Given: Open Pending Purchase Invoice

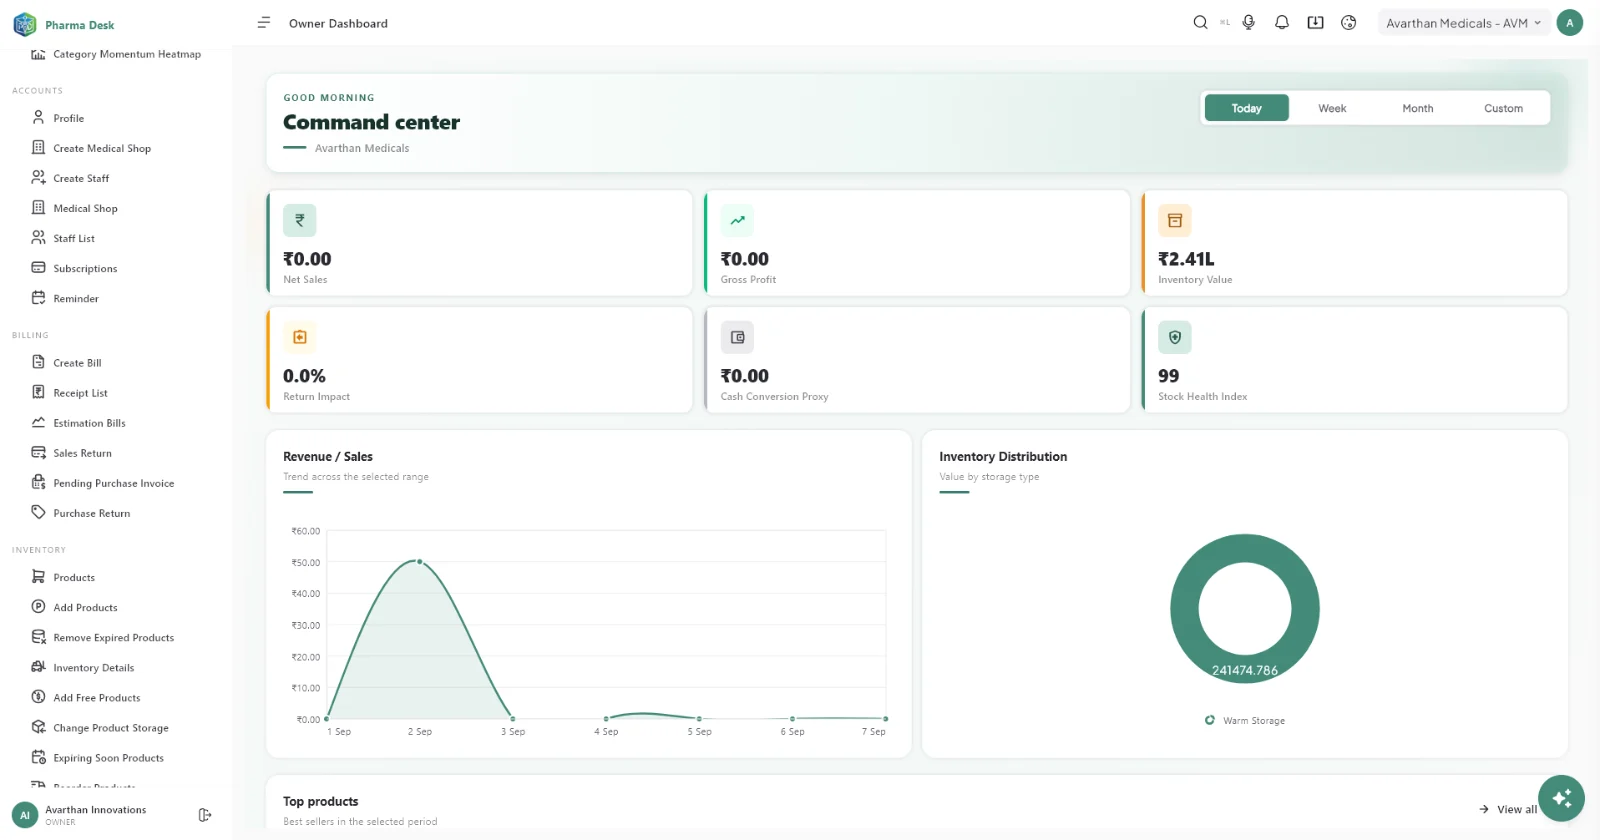Looking at the screenshot, I should point(116,483).
